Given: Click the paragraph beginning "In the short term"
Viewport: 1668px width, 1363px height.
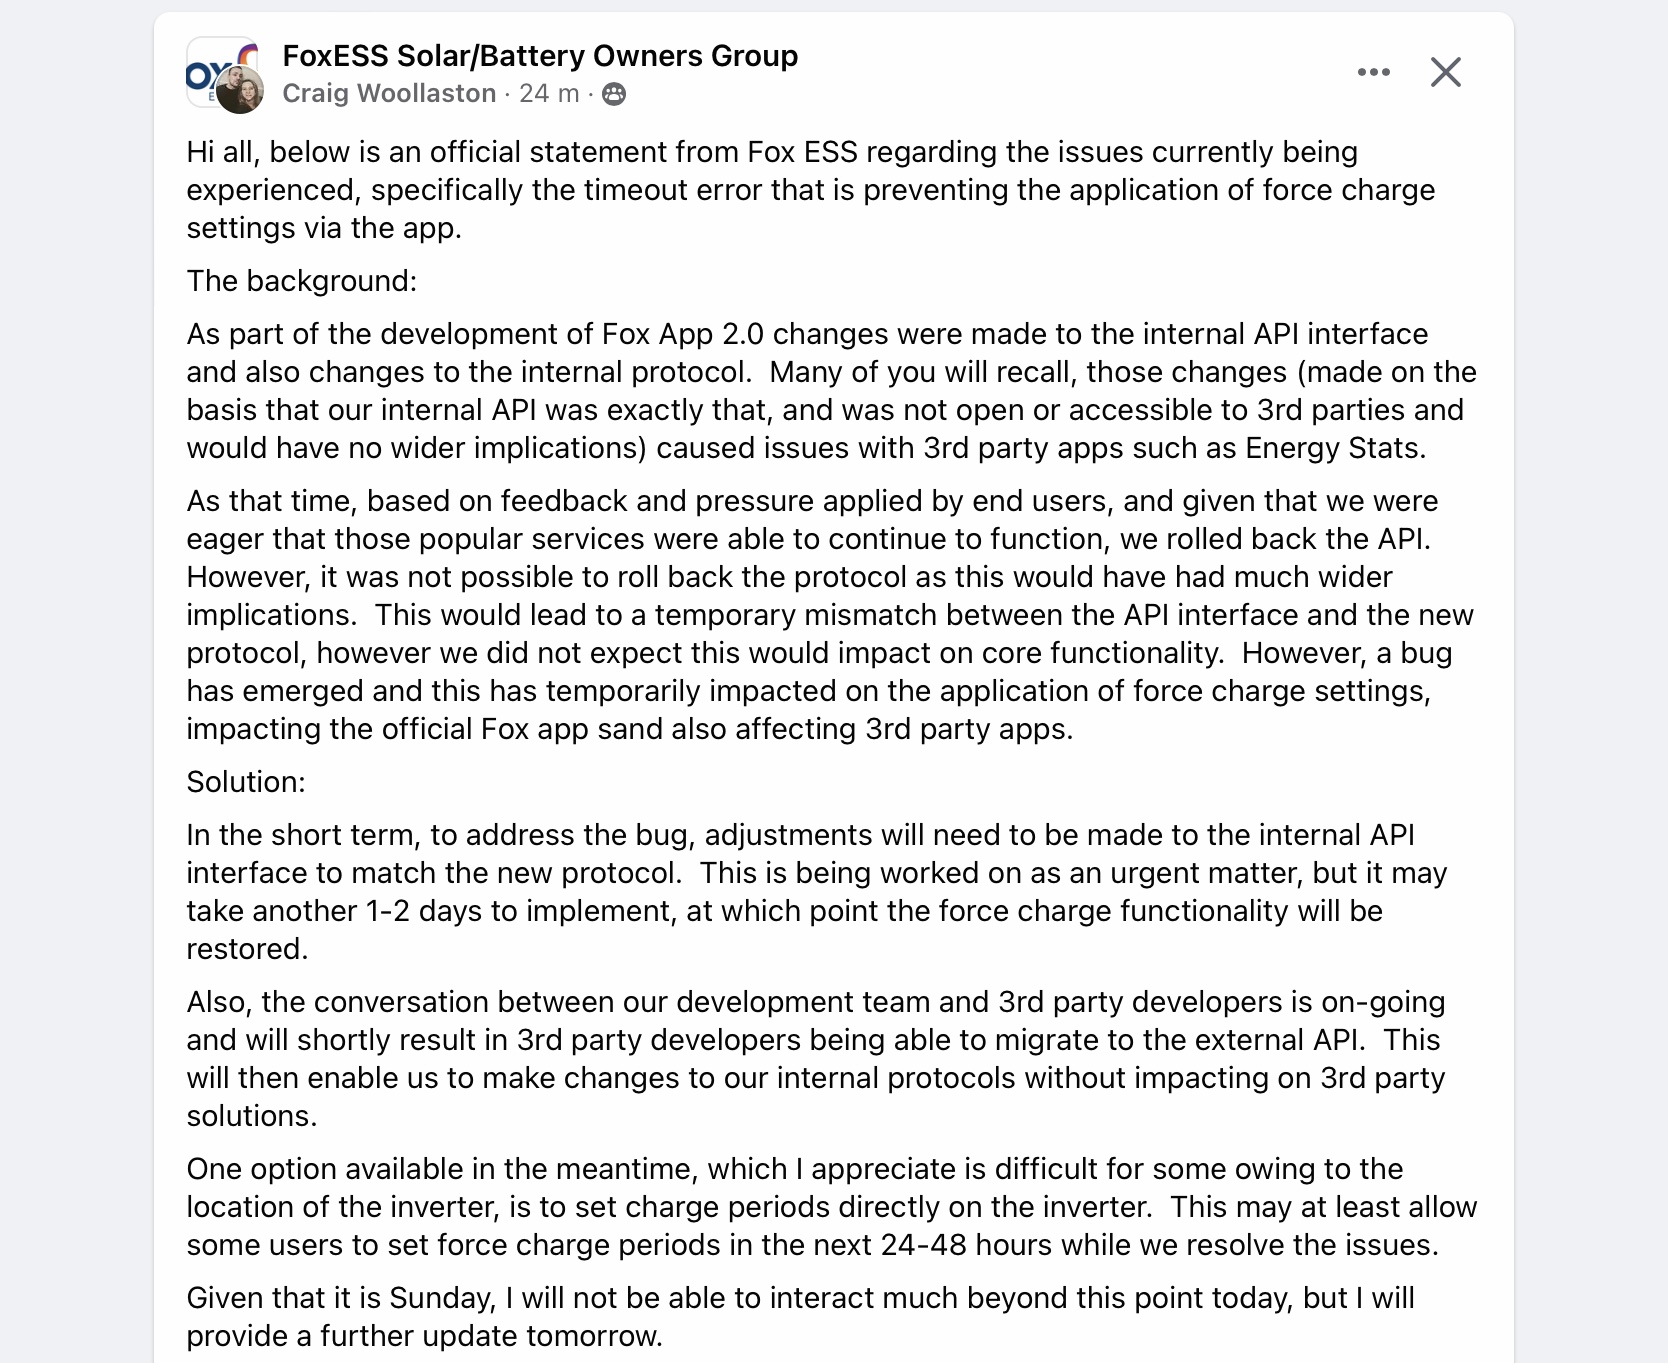Looking at the screenshot, I should tap(815, 892).
